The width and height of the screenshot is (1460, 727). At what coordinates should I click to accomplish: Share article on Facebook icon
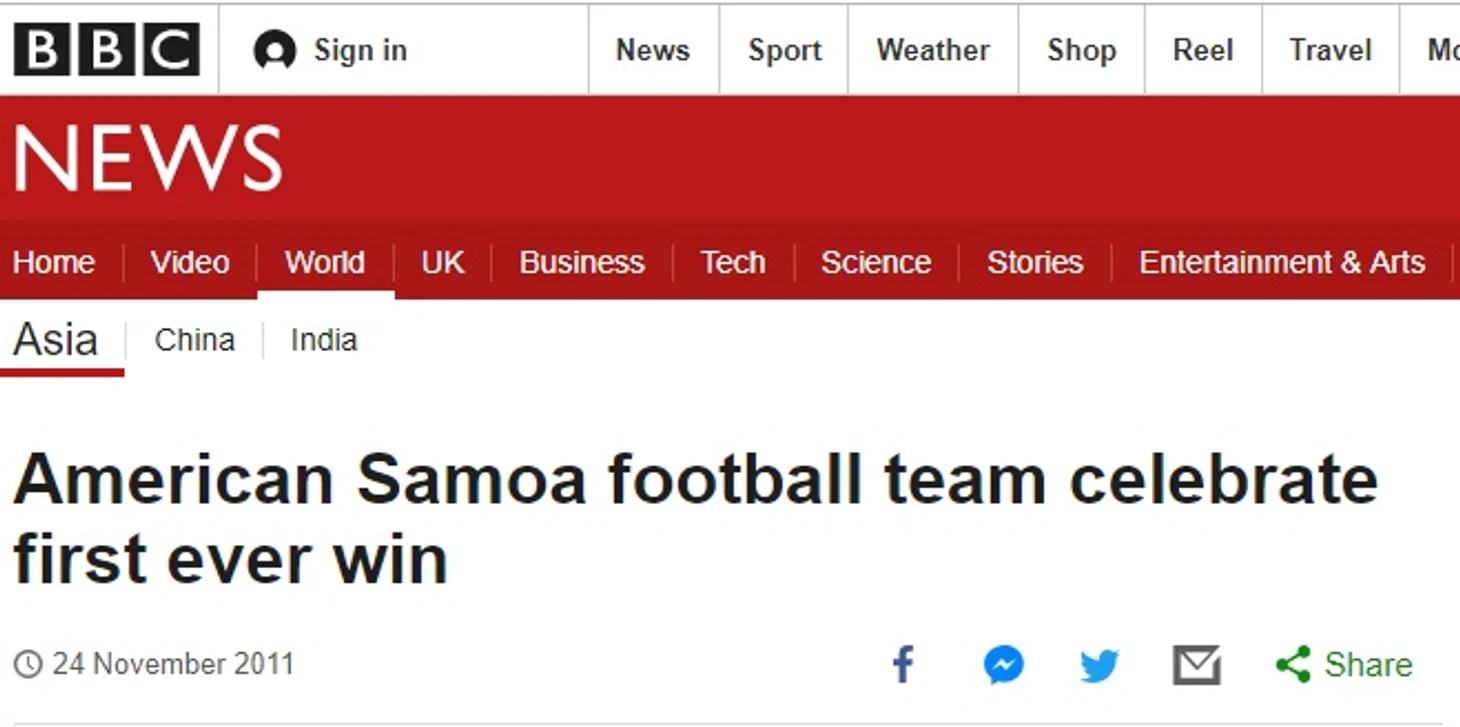pyautogui.click(x=903, y=665)
